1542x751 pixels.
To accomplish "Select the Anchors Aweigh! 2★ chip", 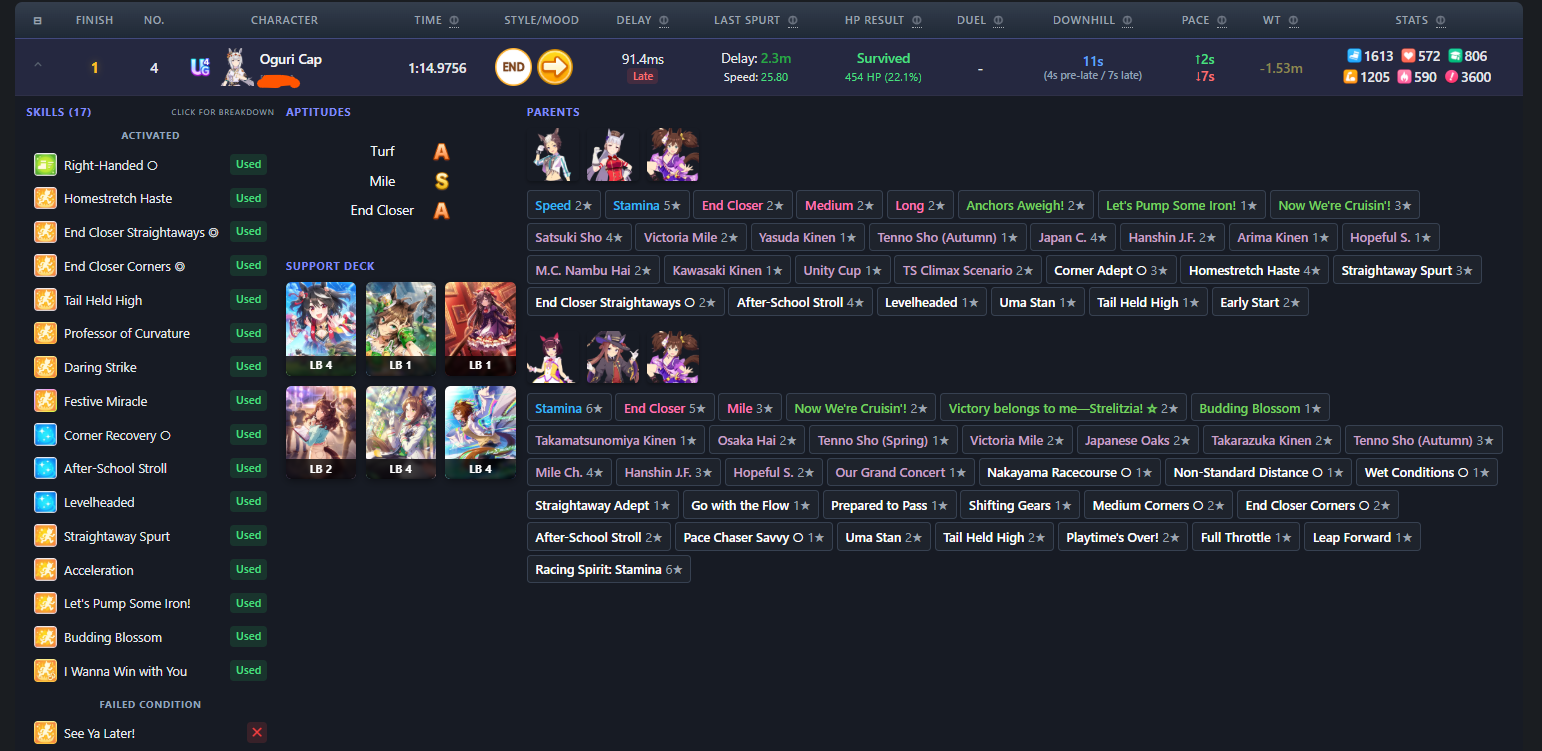I will (x=1025, y=205).
